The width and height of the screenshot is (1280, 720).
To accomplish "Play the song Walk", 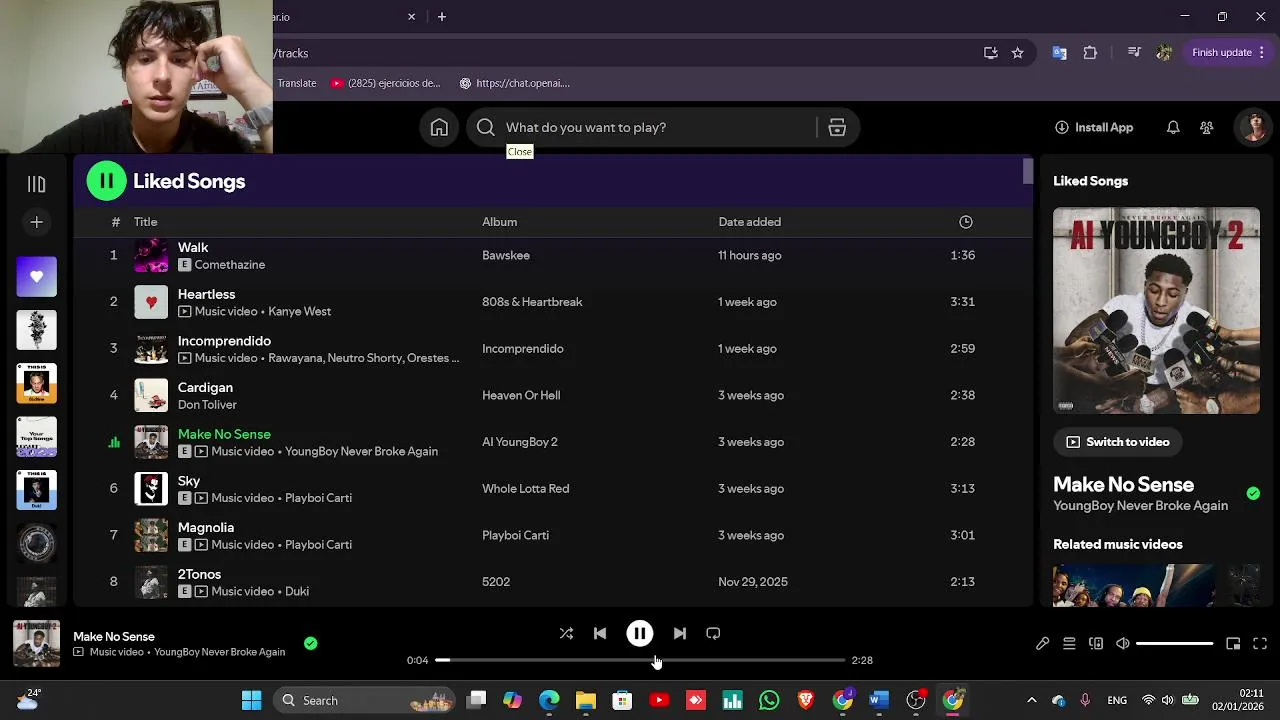I will [193, 247].
